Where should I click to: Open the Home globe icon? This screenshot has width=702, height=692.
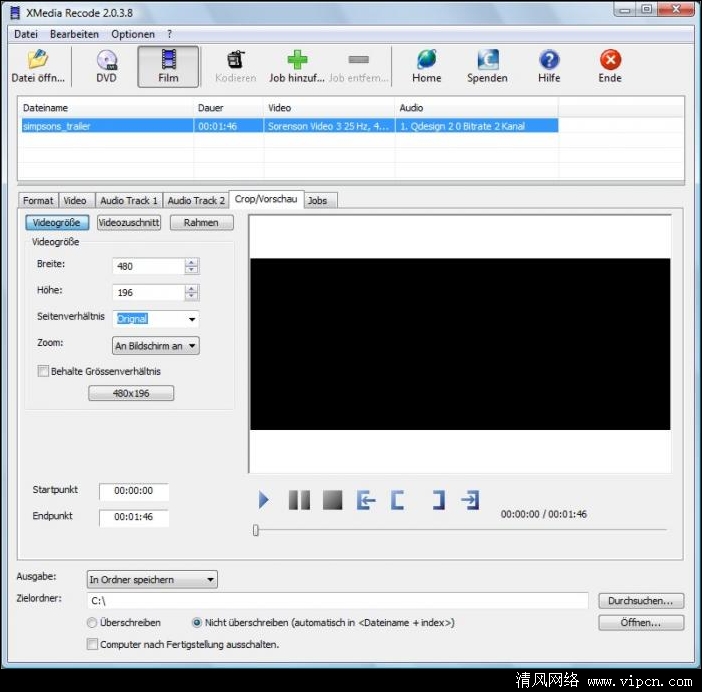(x=426, y=60)
